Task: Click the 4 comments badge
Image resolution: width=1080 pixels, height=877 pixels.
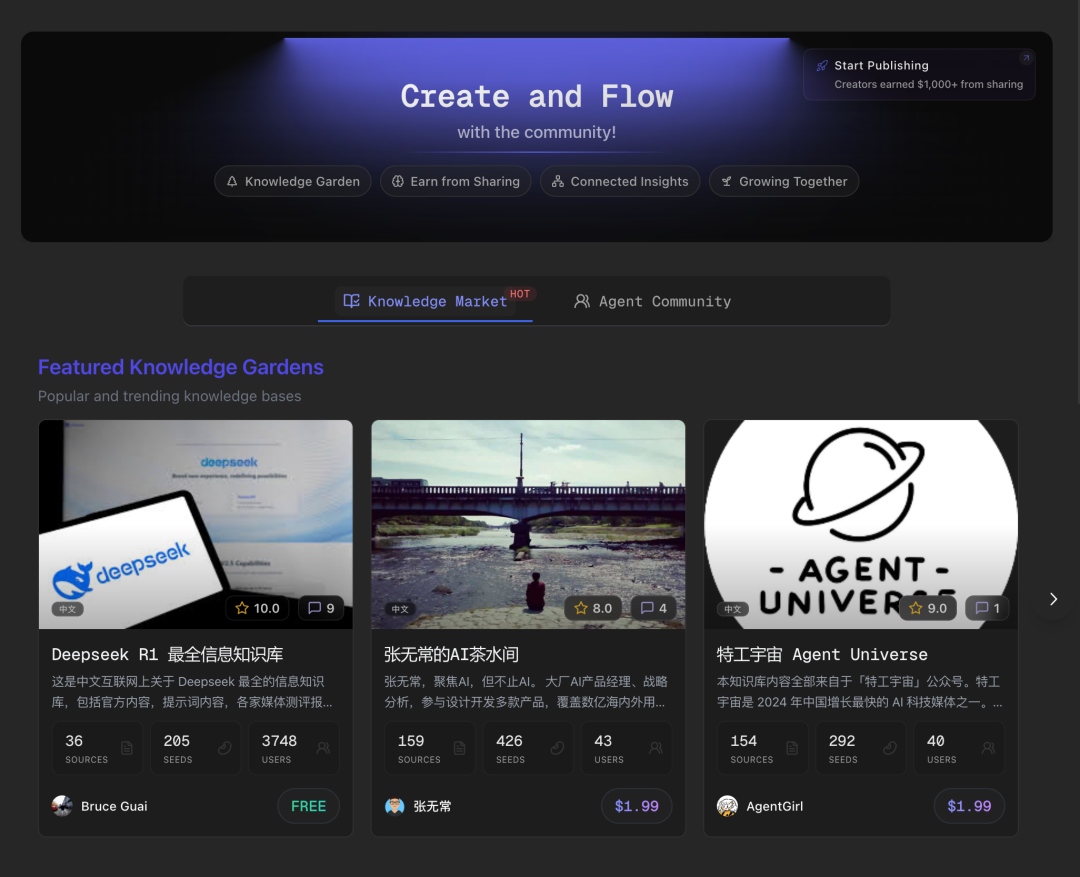Action: tap(654, 608)
